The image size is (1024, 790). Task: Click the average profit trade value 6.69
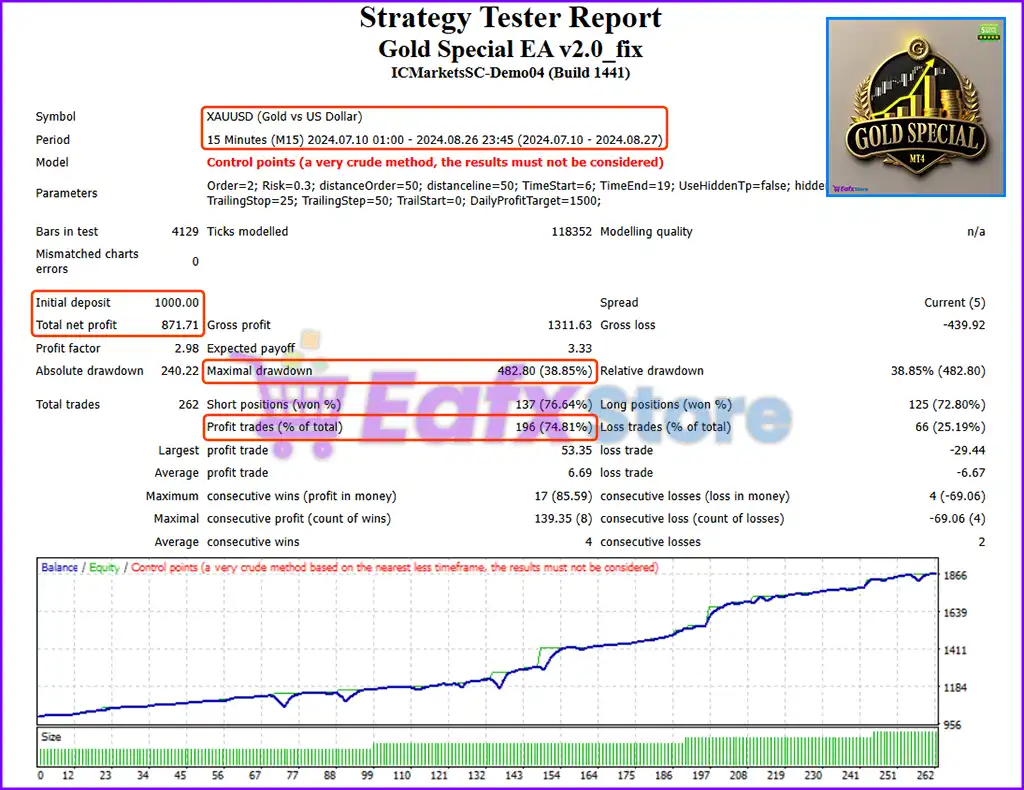click(x=579, y=472)
